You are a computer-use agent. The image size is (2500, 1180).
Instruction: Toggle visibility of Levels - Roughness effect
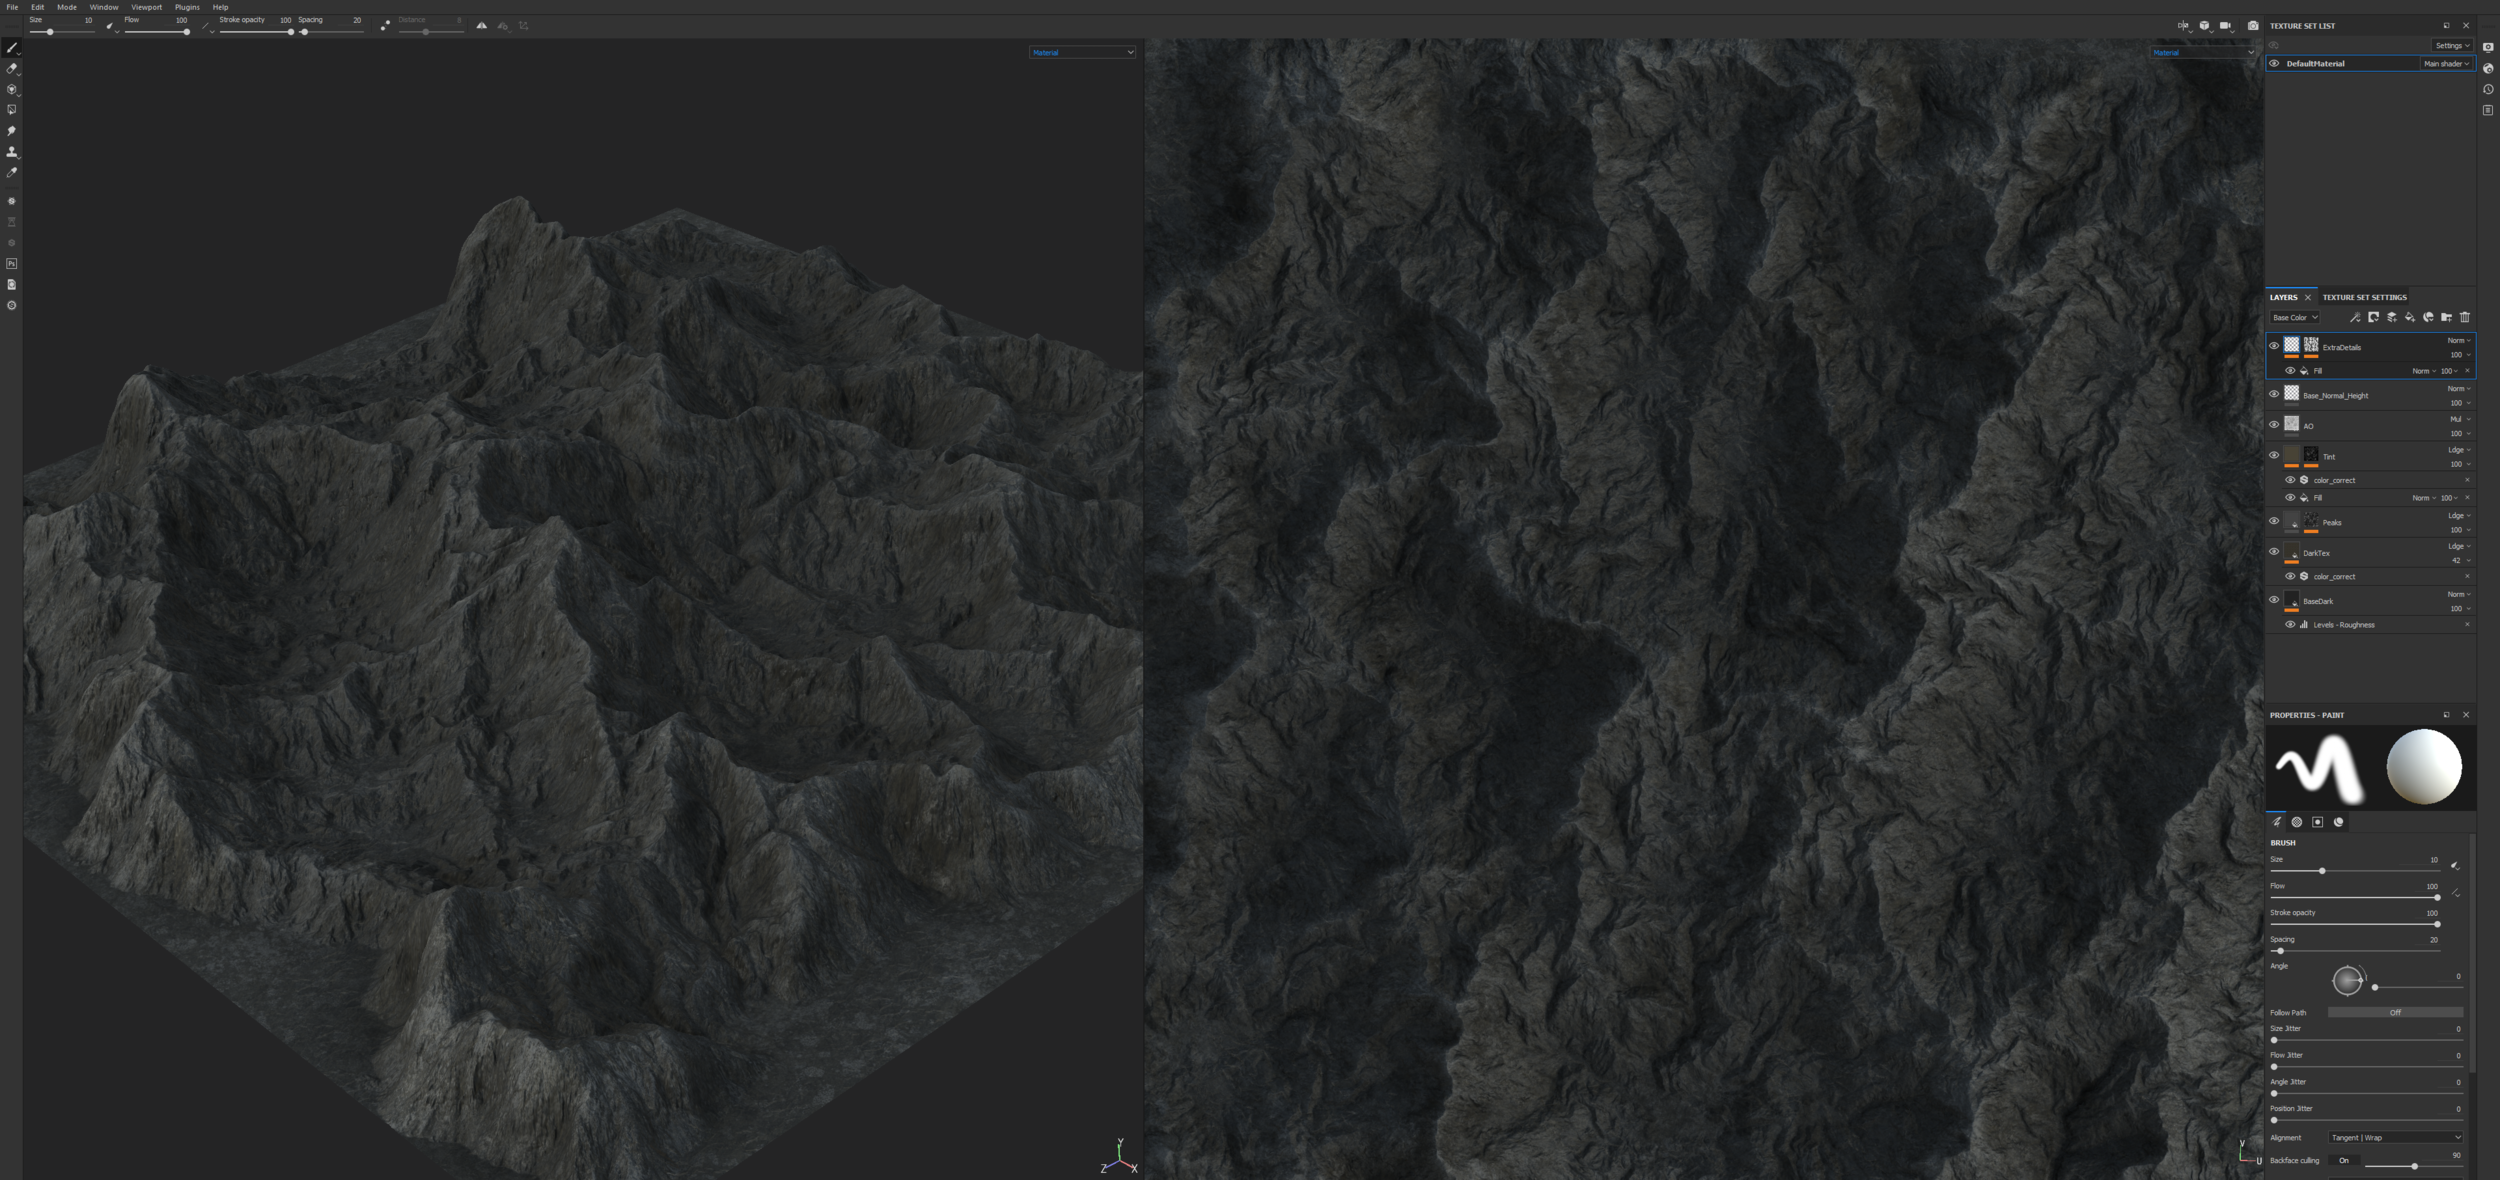tap(2290, 625)
